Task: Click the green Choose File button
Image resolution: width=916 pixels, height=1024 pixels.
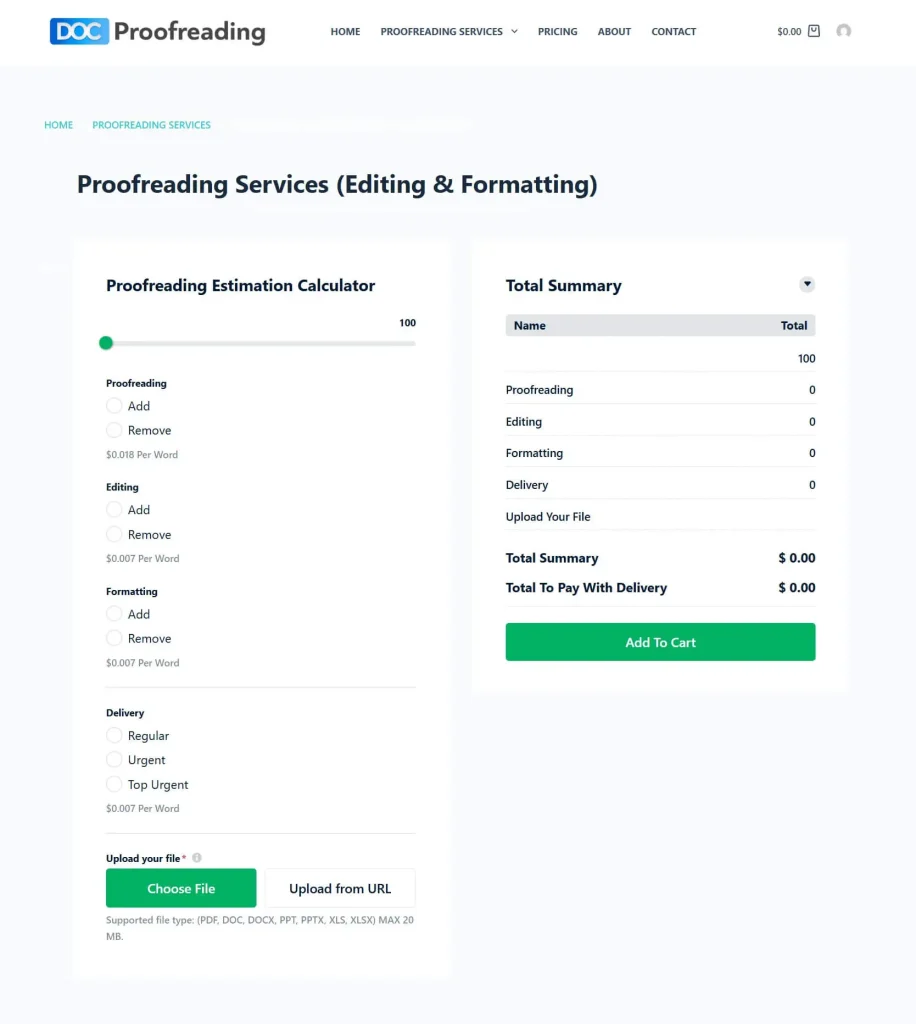Action: coord(181,888)
